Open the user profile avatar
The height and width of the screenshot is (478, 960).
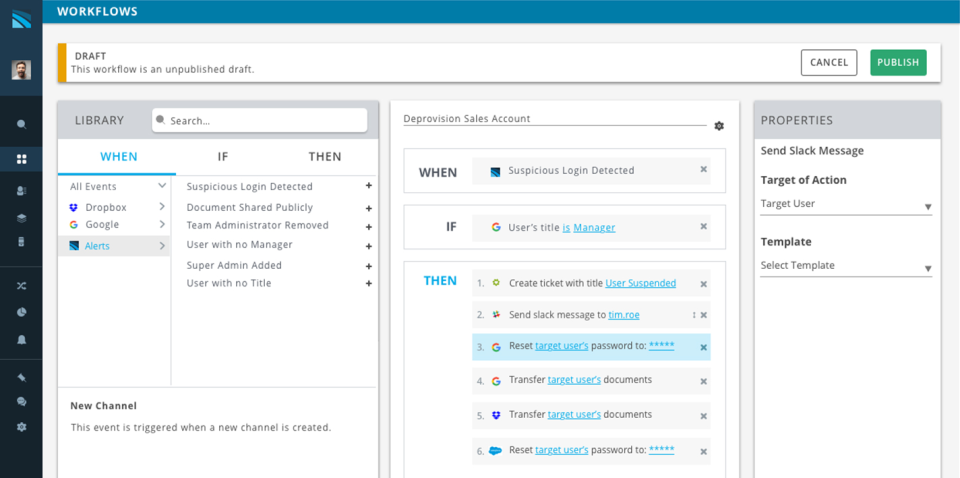[21, 70]
